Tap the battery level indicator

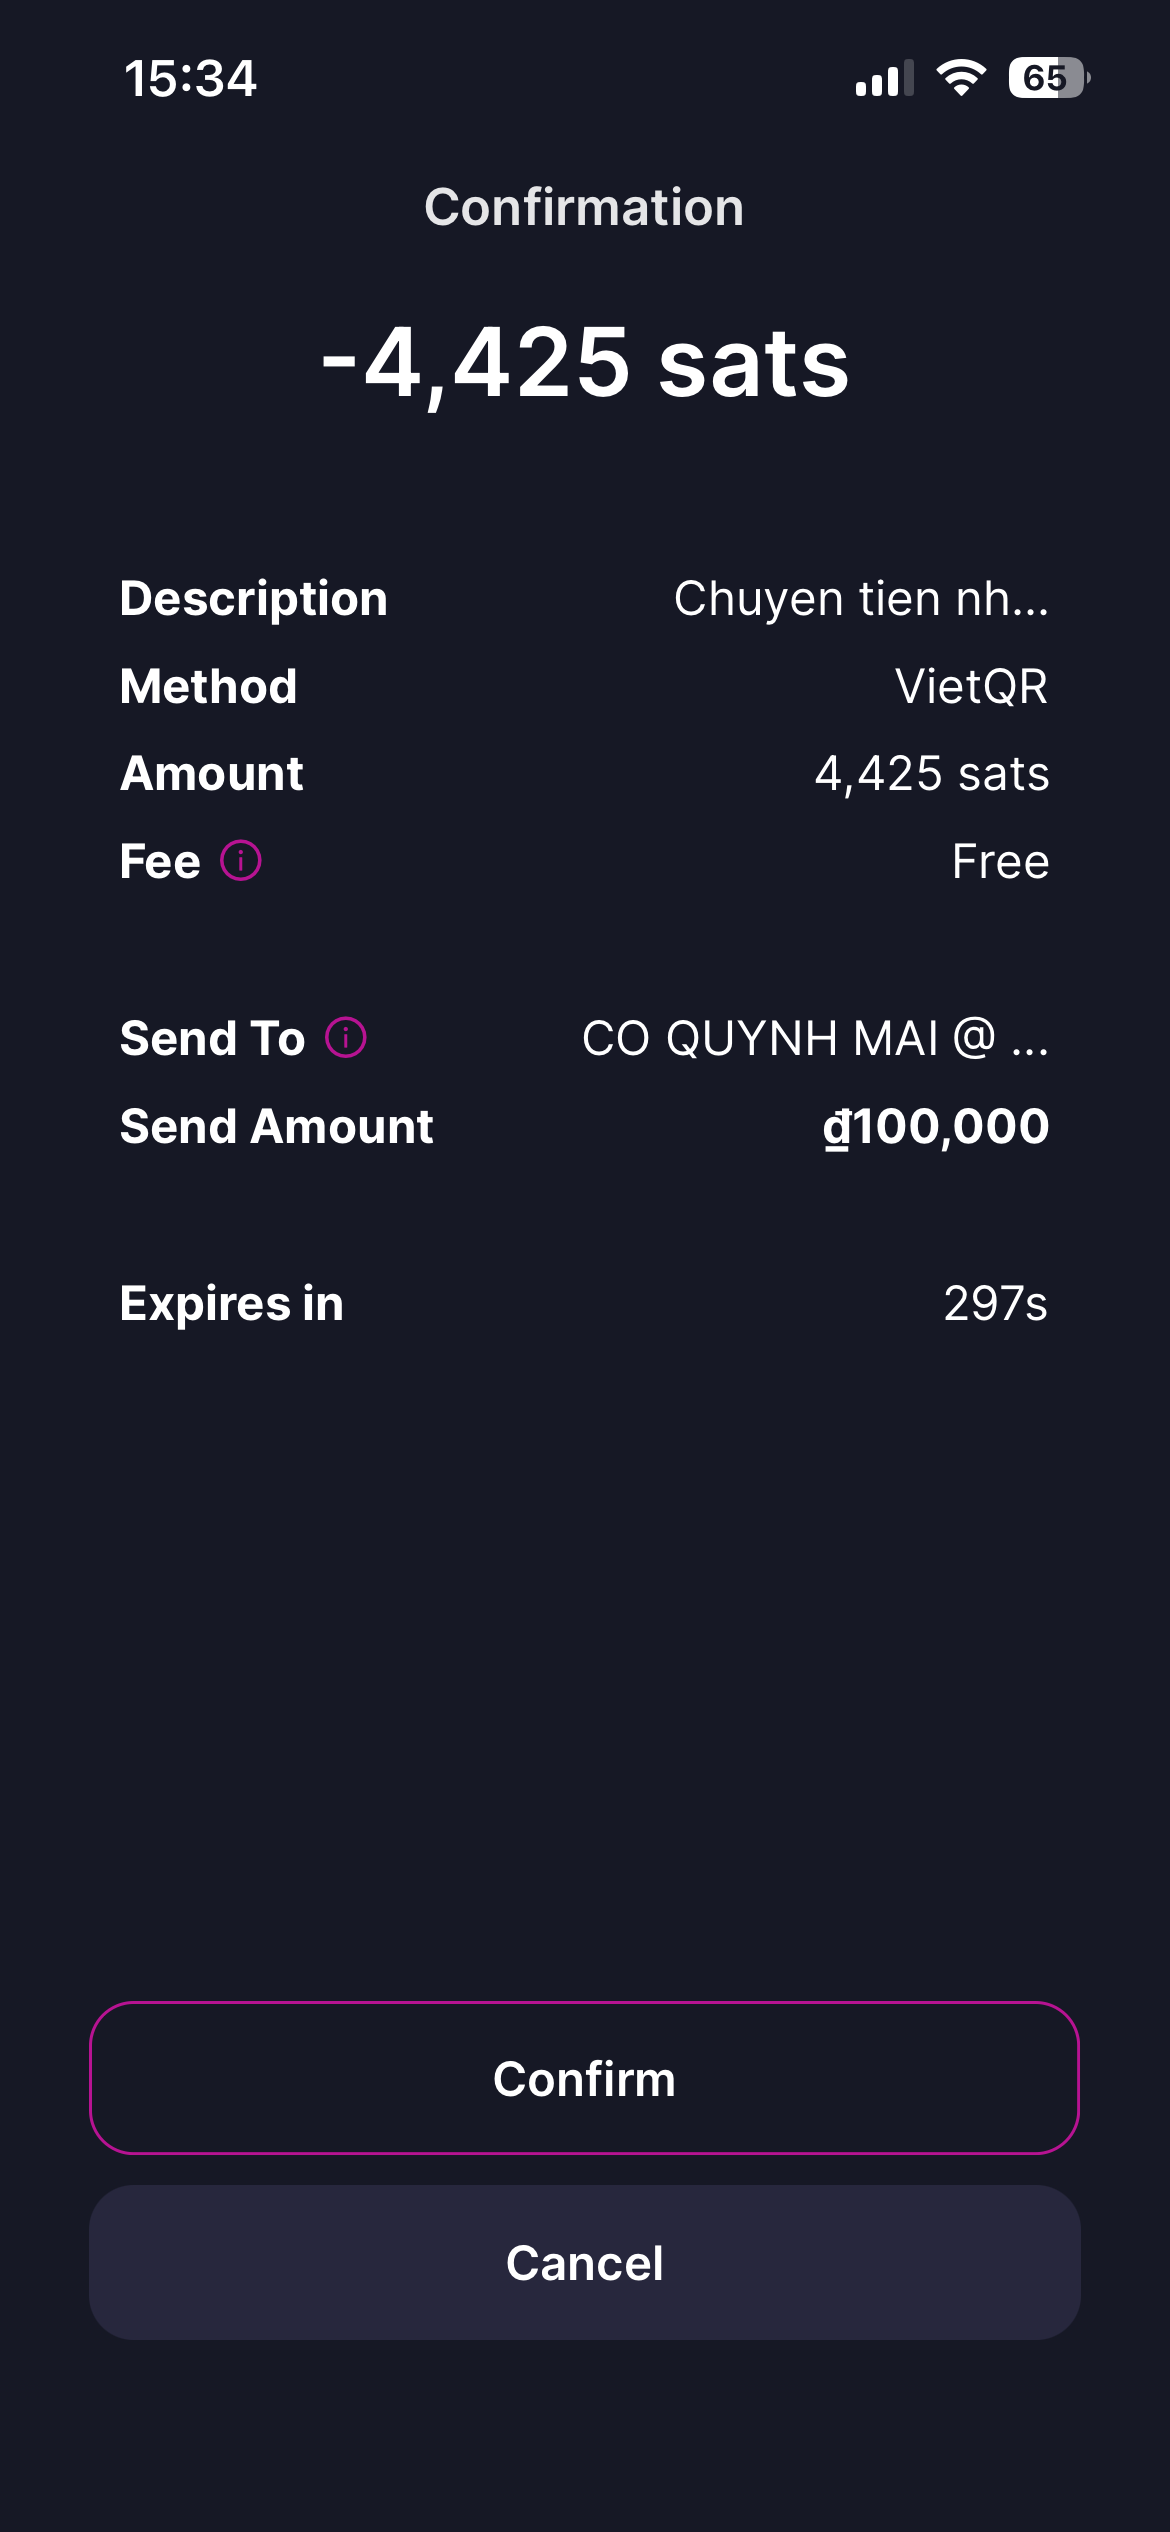pos(1047,78)
